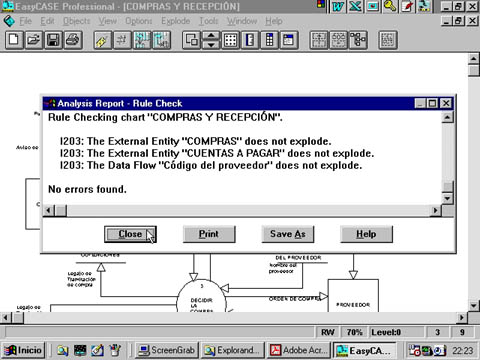
Task: Switch to Explorand... in the taskbar
Action: pyautogui.click(x=232, y=350)
